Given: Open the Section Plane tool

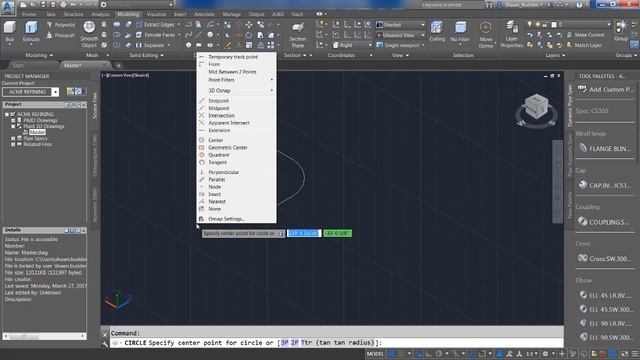Looking at the screenshot, I should [x=298, y=35].
